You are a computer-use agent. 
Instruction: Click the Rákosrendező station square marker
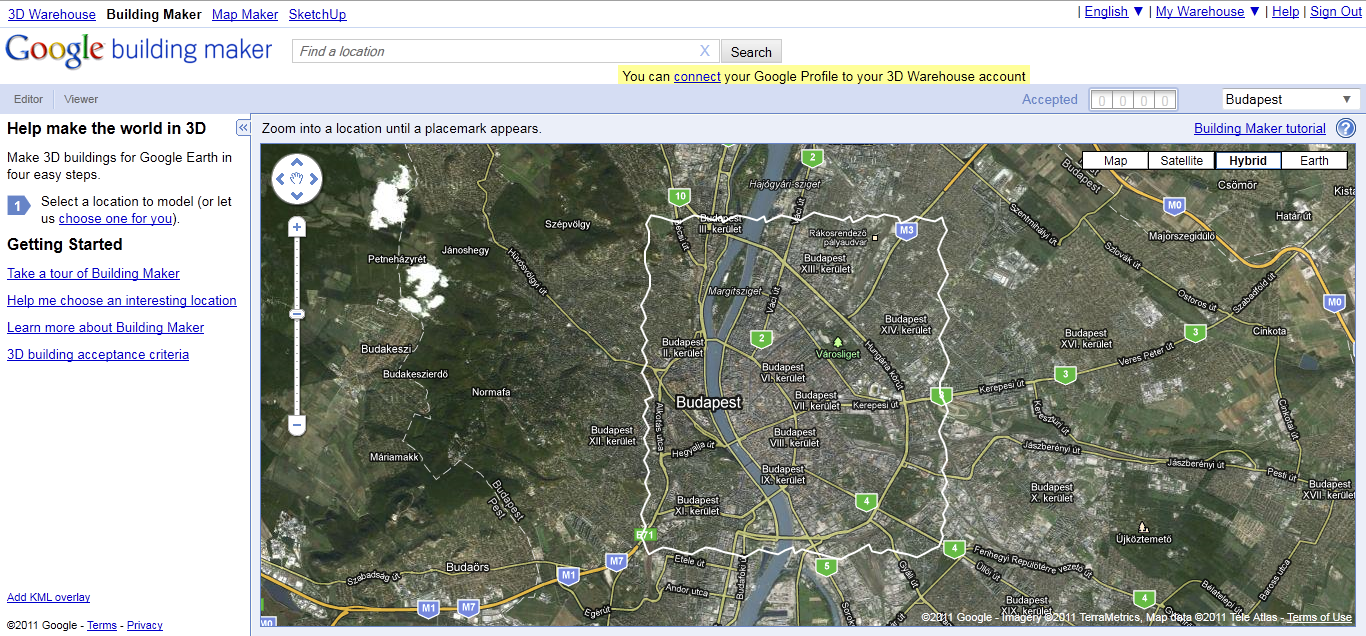pos(874,238)
